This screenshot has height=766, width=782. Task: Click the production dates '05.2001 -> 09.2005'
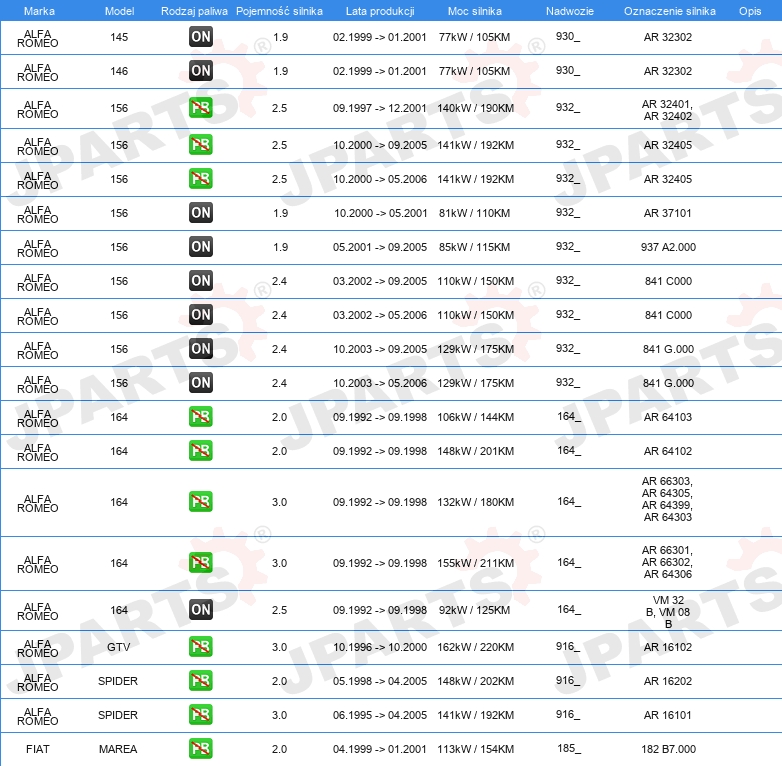380,247
